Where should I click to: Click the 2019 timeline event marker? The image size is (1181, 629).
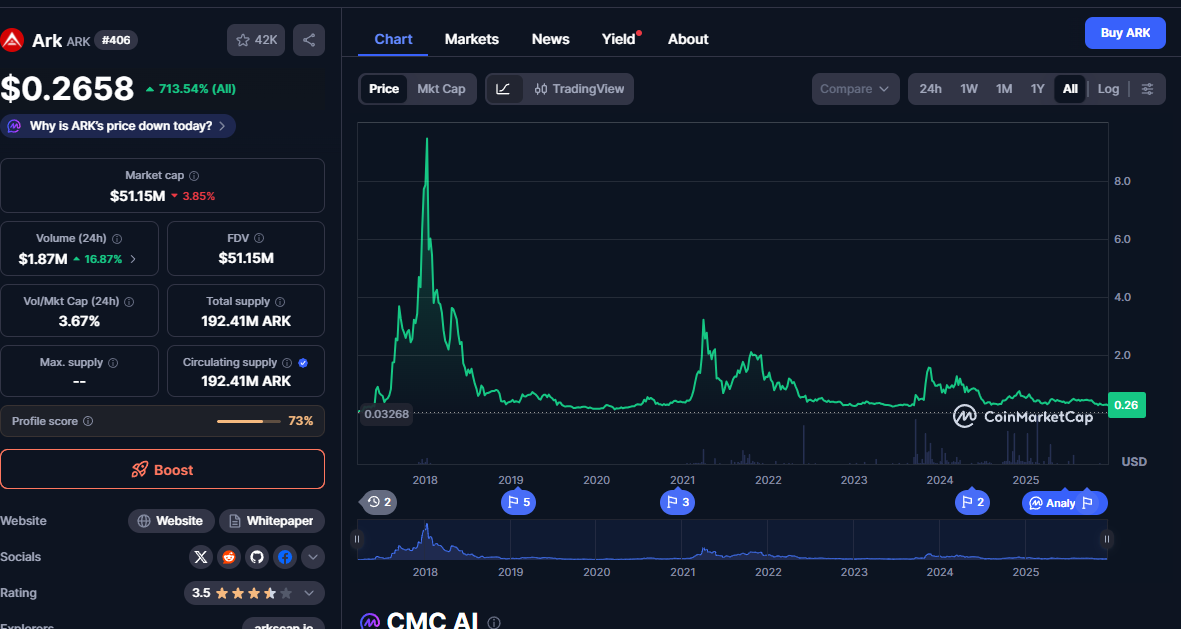(x=517, y=502)
